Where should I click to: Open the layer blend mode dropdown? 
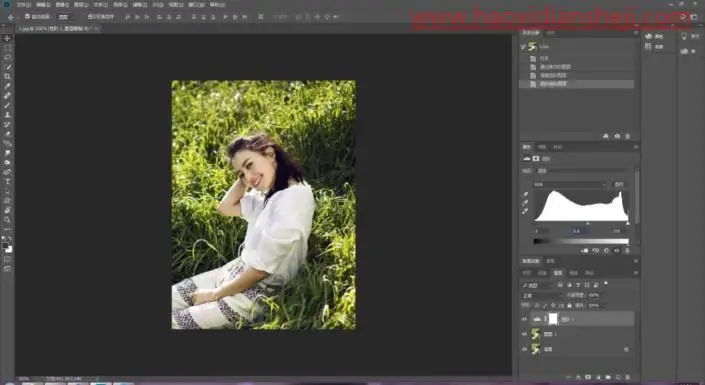(x=542, y=295)
